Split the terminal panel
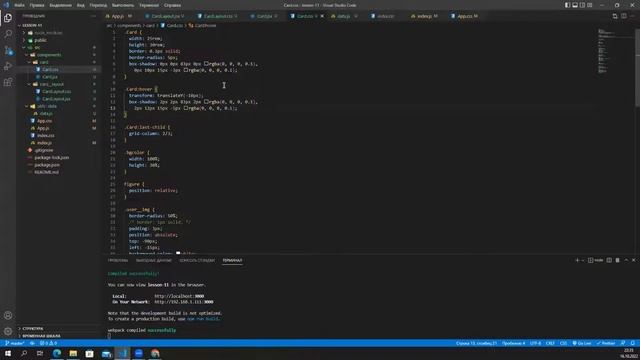The width and height of the screenshot is (640, 360). pos(609,260)
